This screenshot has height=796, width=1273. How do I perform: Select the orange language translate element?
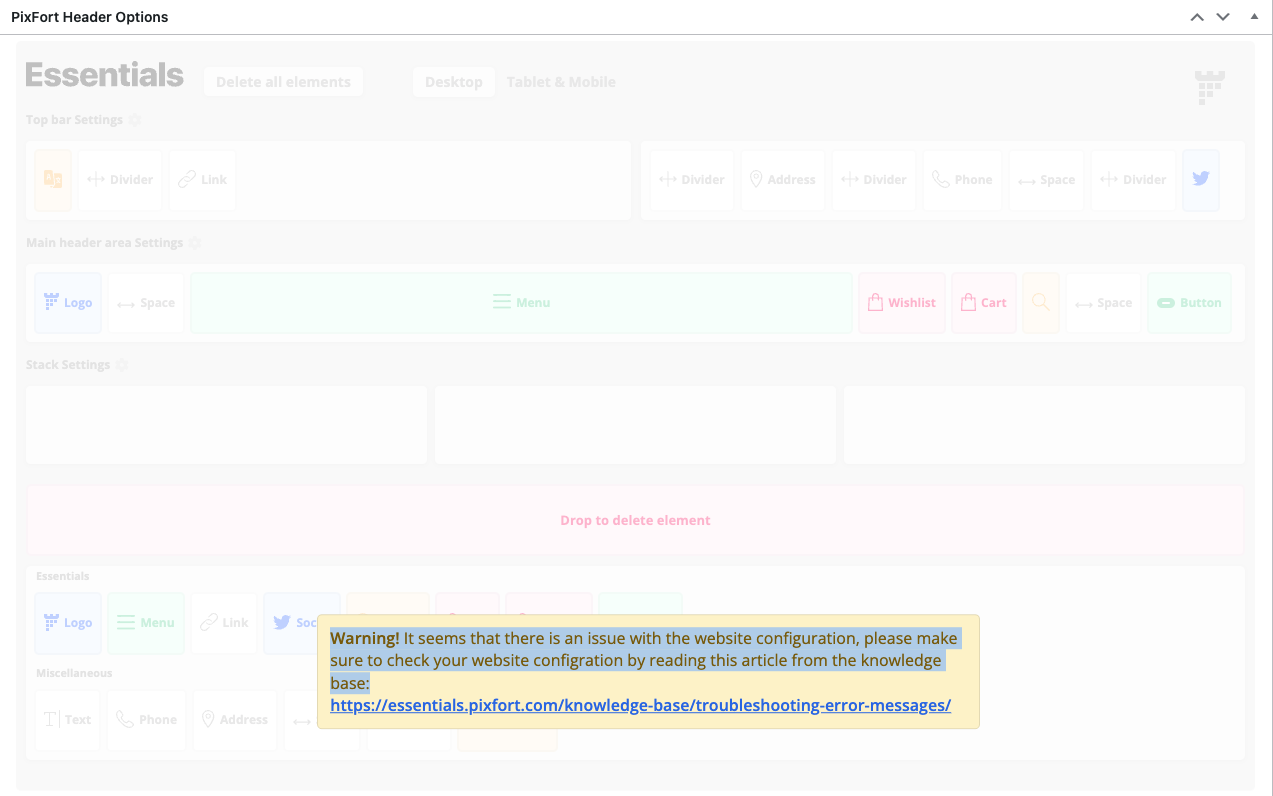tap(53, 180)
